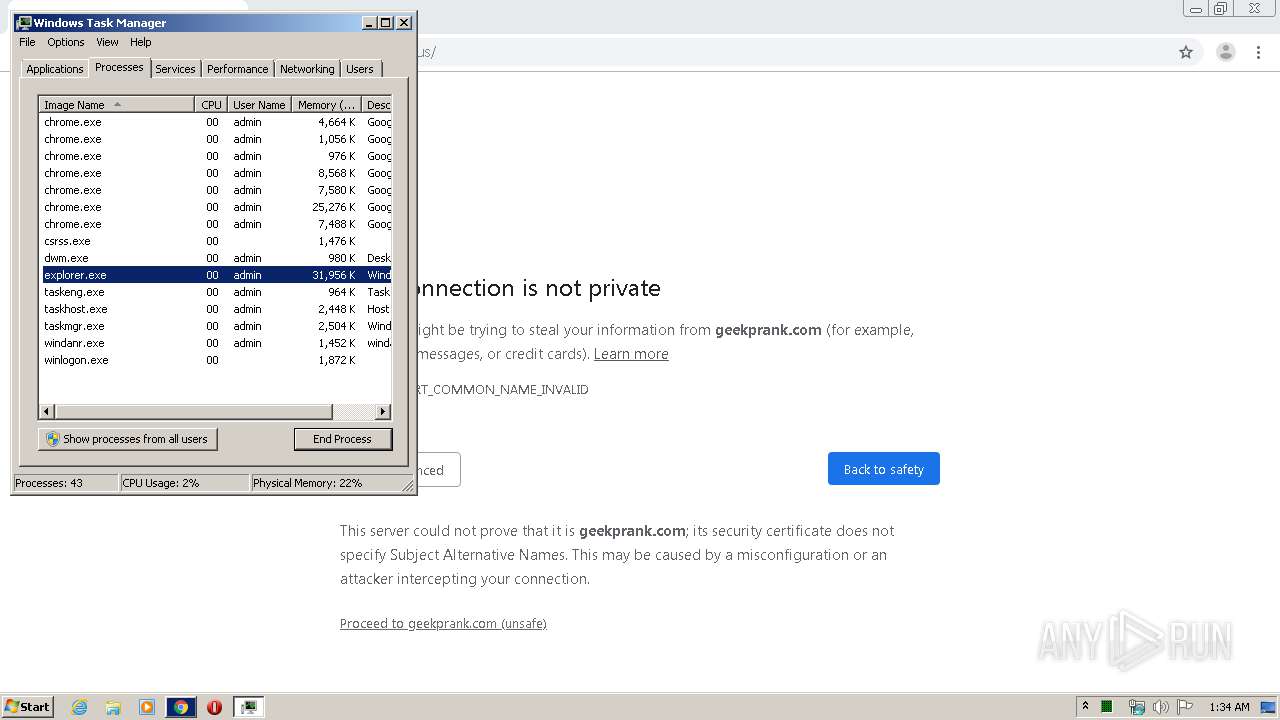Select the csrss.exe process row
The image size is (1280, 720).
pos(215,241)
